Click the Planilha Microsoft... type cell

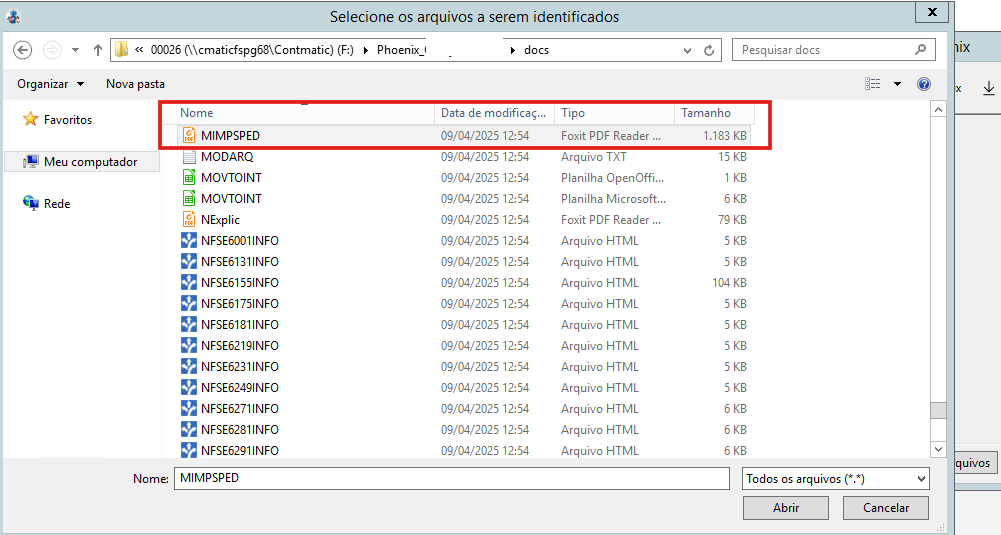613,199
